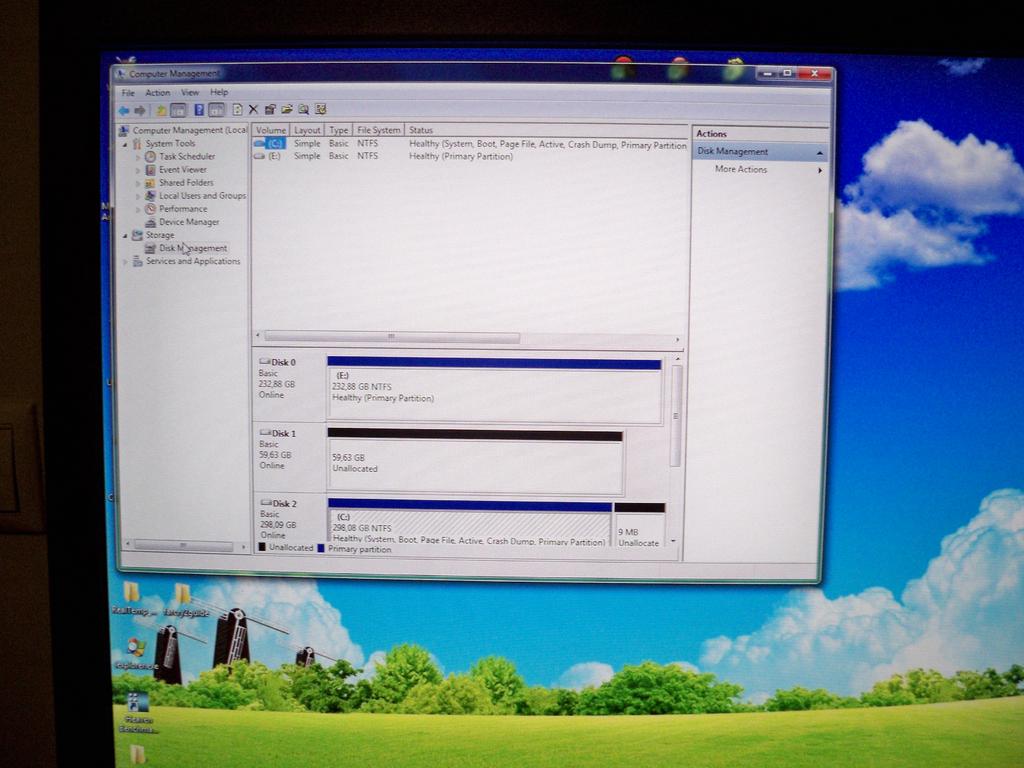
Task: Click the Refresh page icon in the toolbar
Action: [x=237, y=110]
